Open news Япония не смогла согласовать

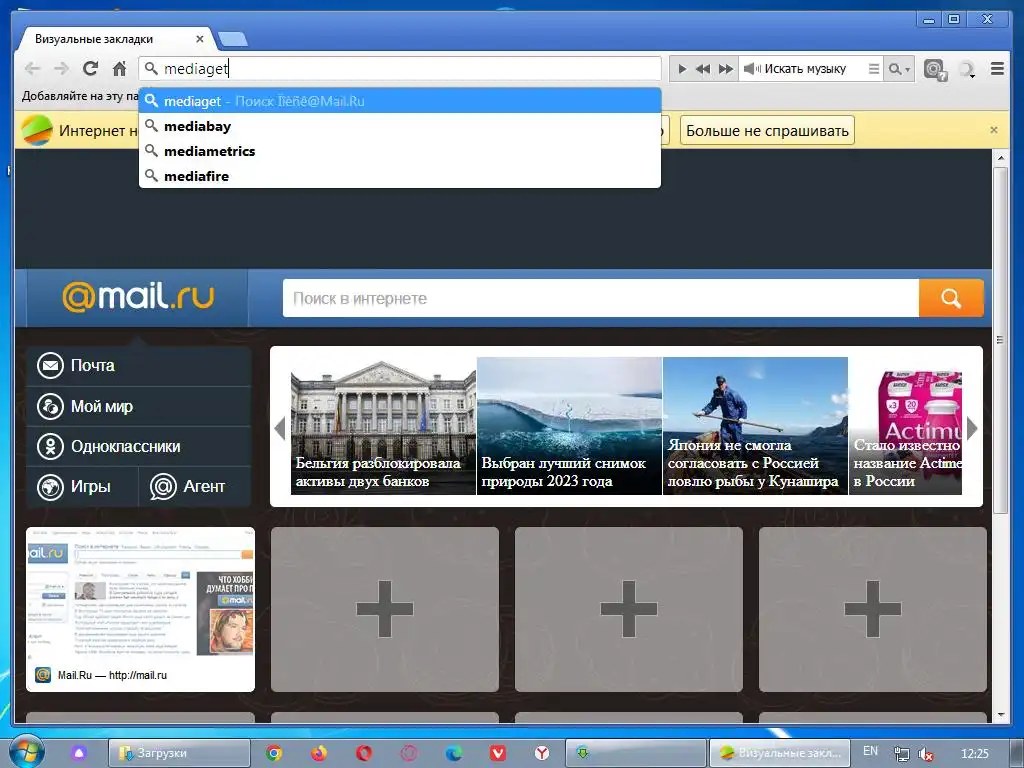tap(756, 426)
